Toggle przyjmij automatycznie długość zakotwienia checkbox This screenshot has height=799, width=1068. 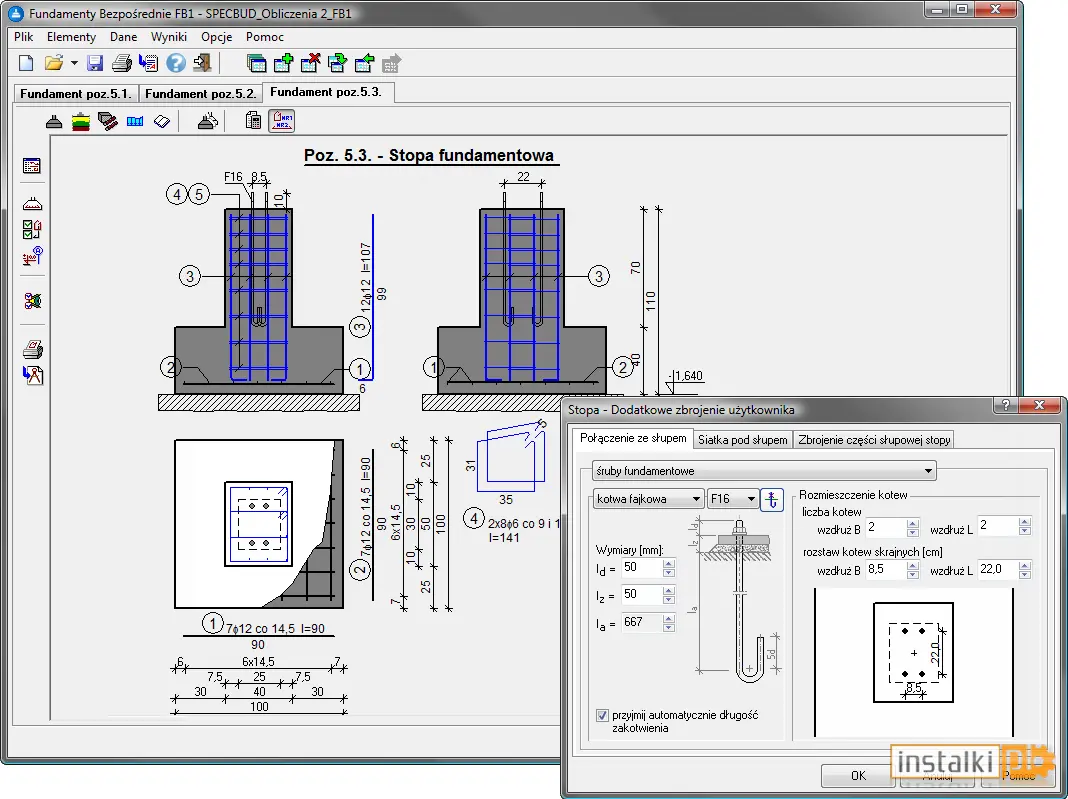click(x=602, y=715)
